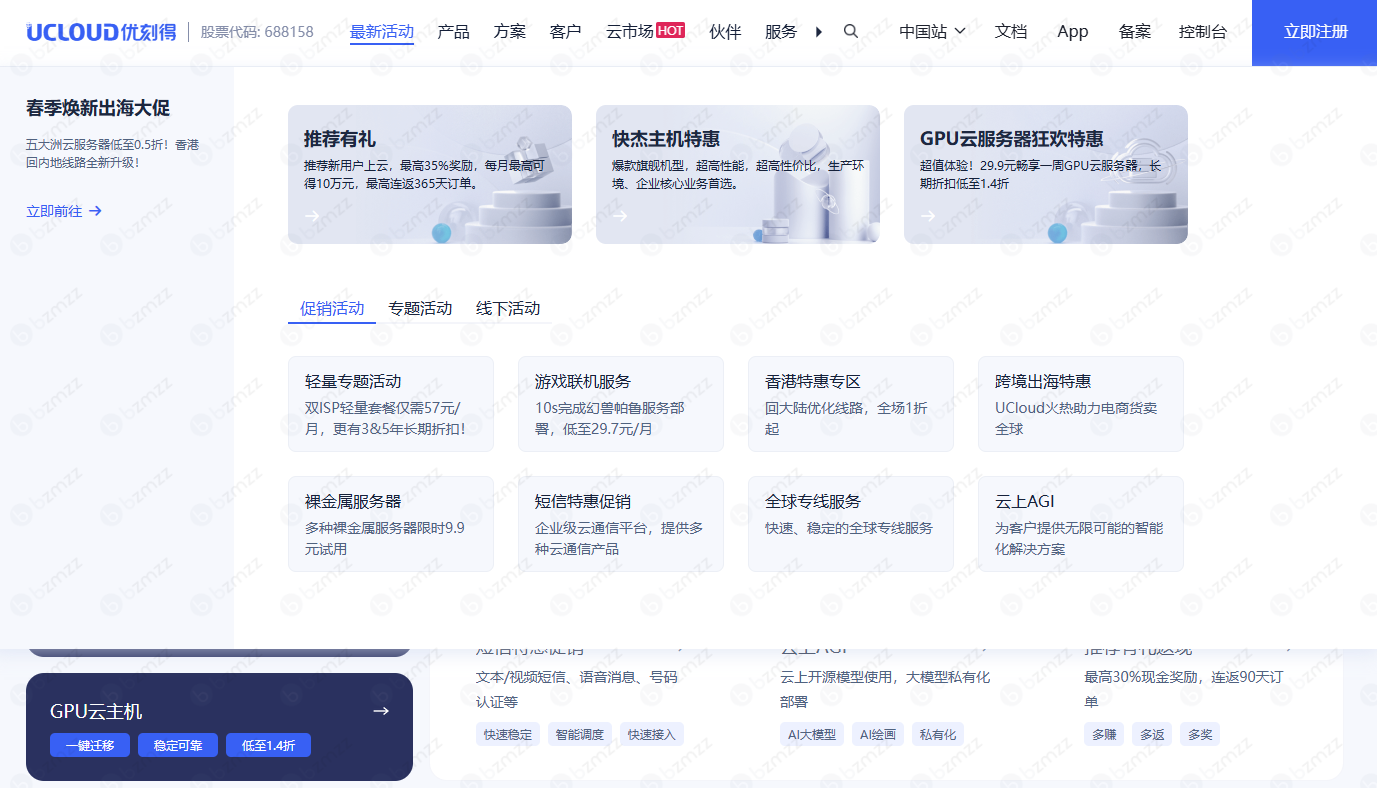Open the search magnifier icon
Screen dimensions: 1377x788
click(x=851, y=31)
